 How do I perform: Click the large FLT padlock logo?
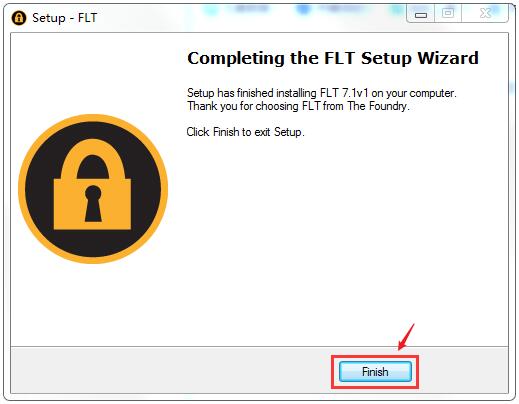93,189
